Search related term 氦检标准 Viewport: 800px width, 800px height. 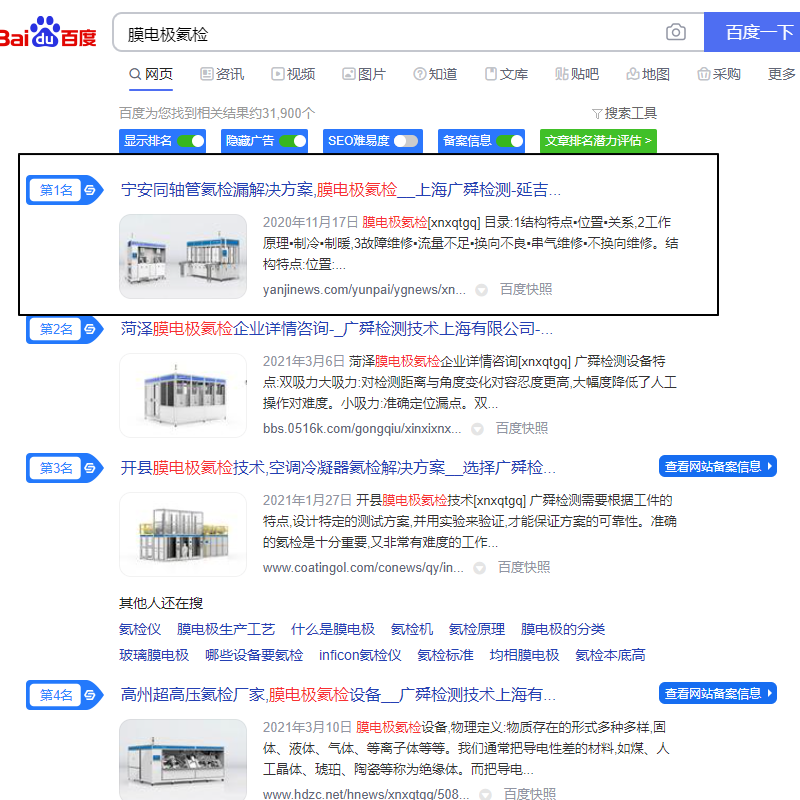[x=445, y=655]
